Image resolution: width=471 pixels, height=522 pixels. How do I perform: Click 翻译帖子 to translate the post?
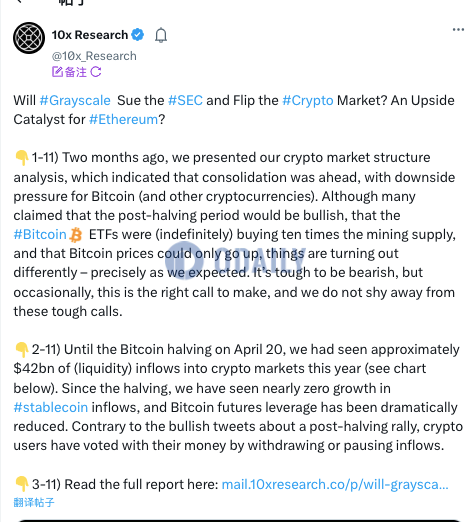tap(34, 502)
